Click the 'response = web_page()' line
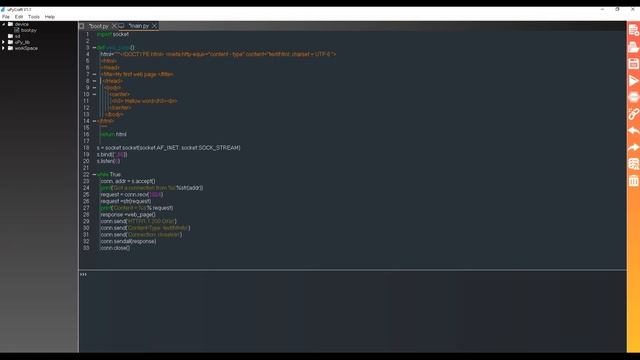The height and width of the screenshot is (360, 640). (128, 215)
